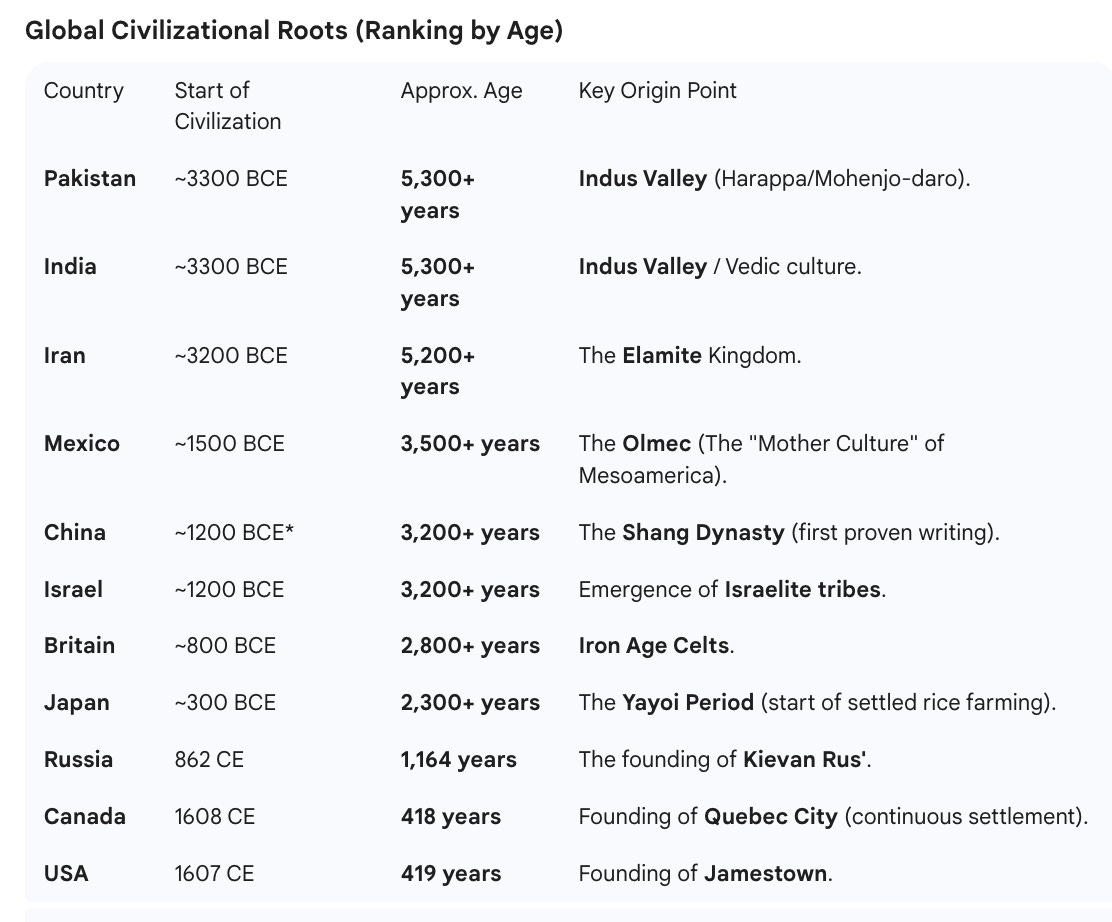1112x922 pixels.
Task: Select the 'India' country cell
Action: click(x=70, y=267)
